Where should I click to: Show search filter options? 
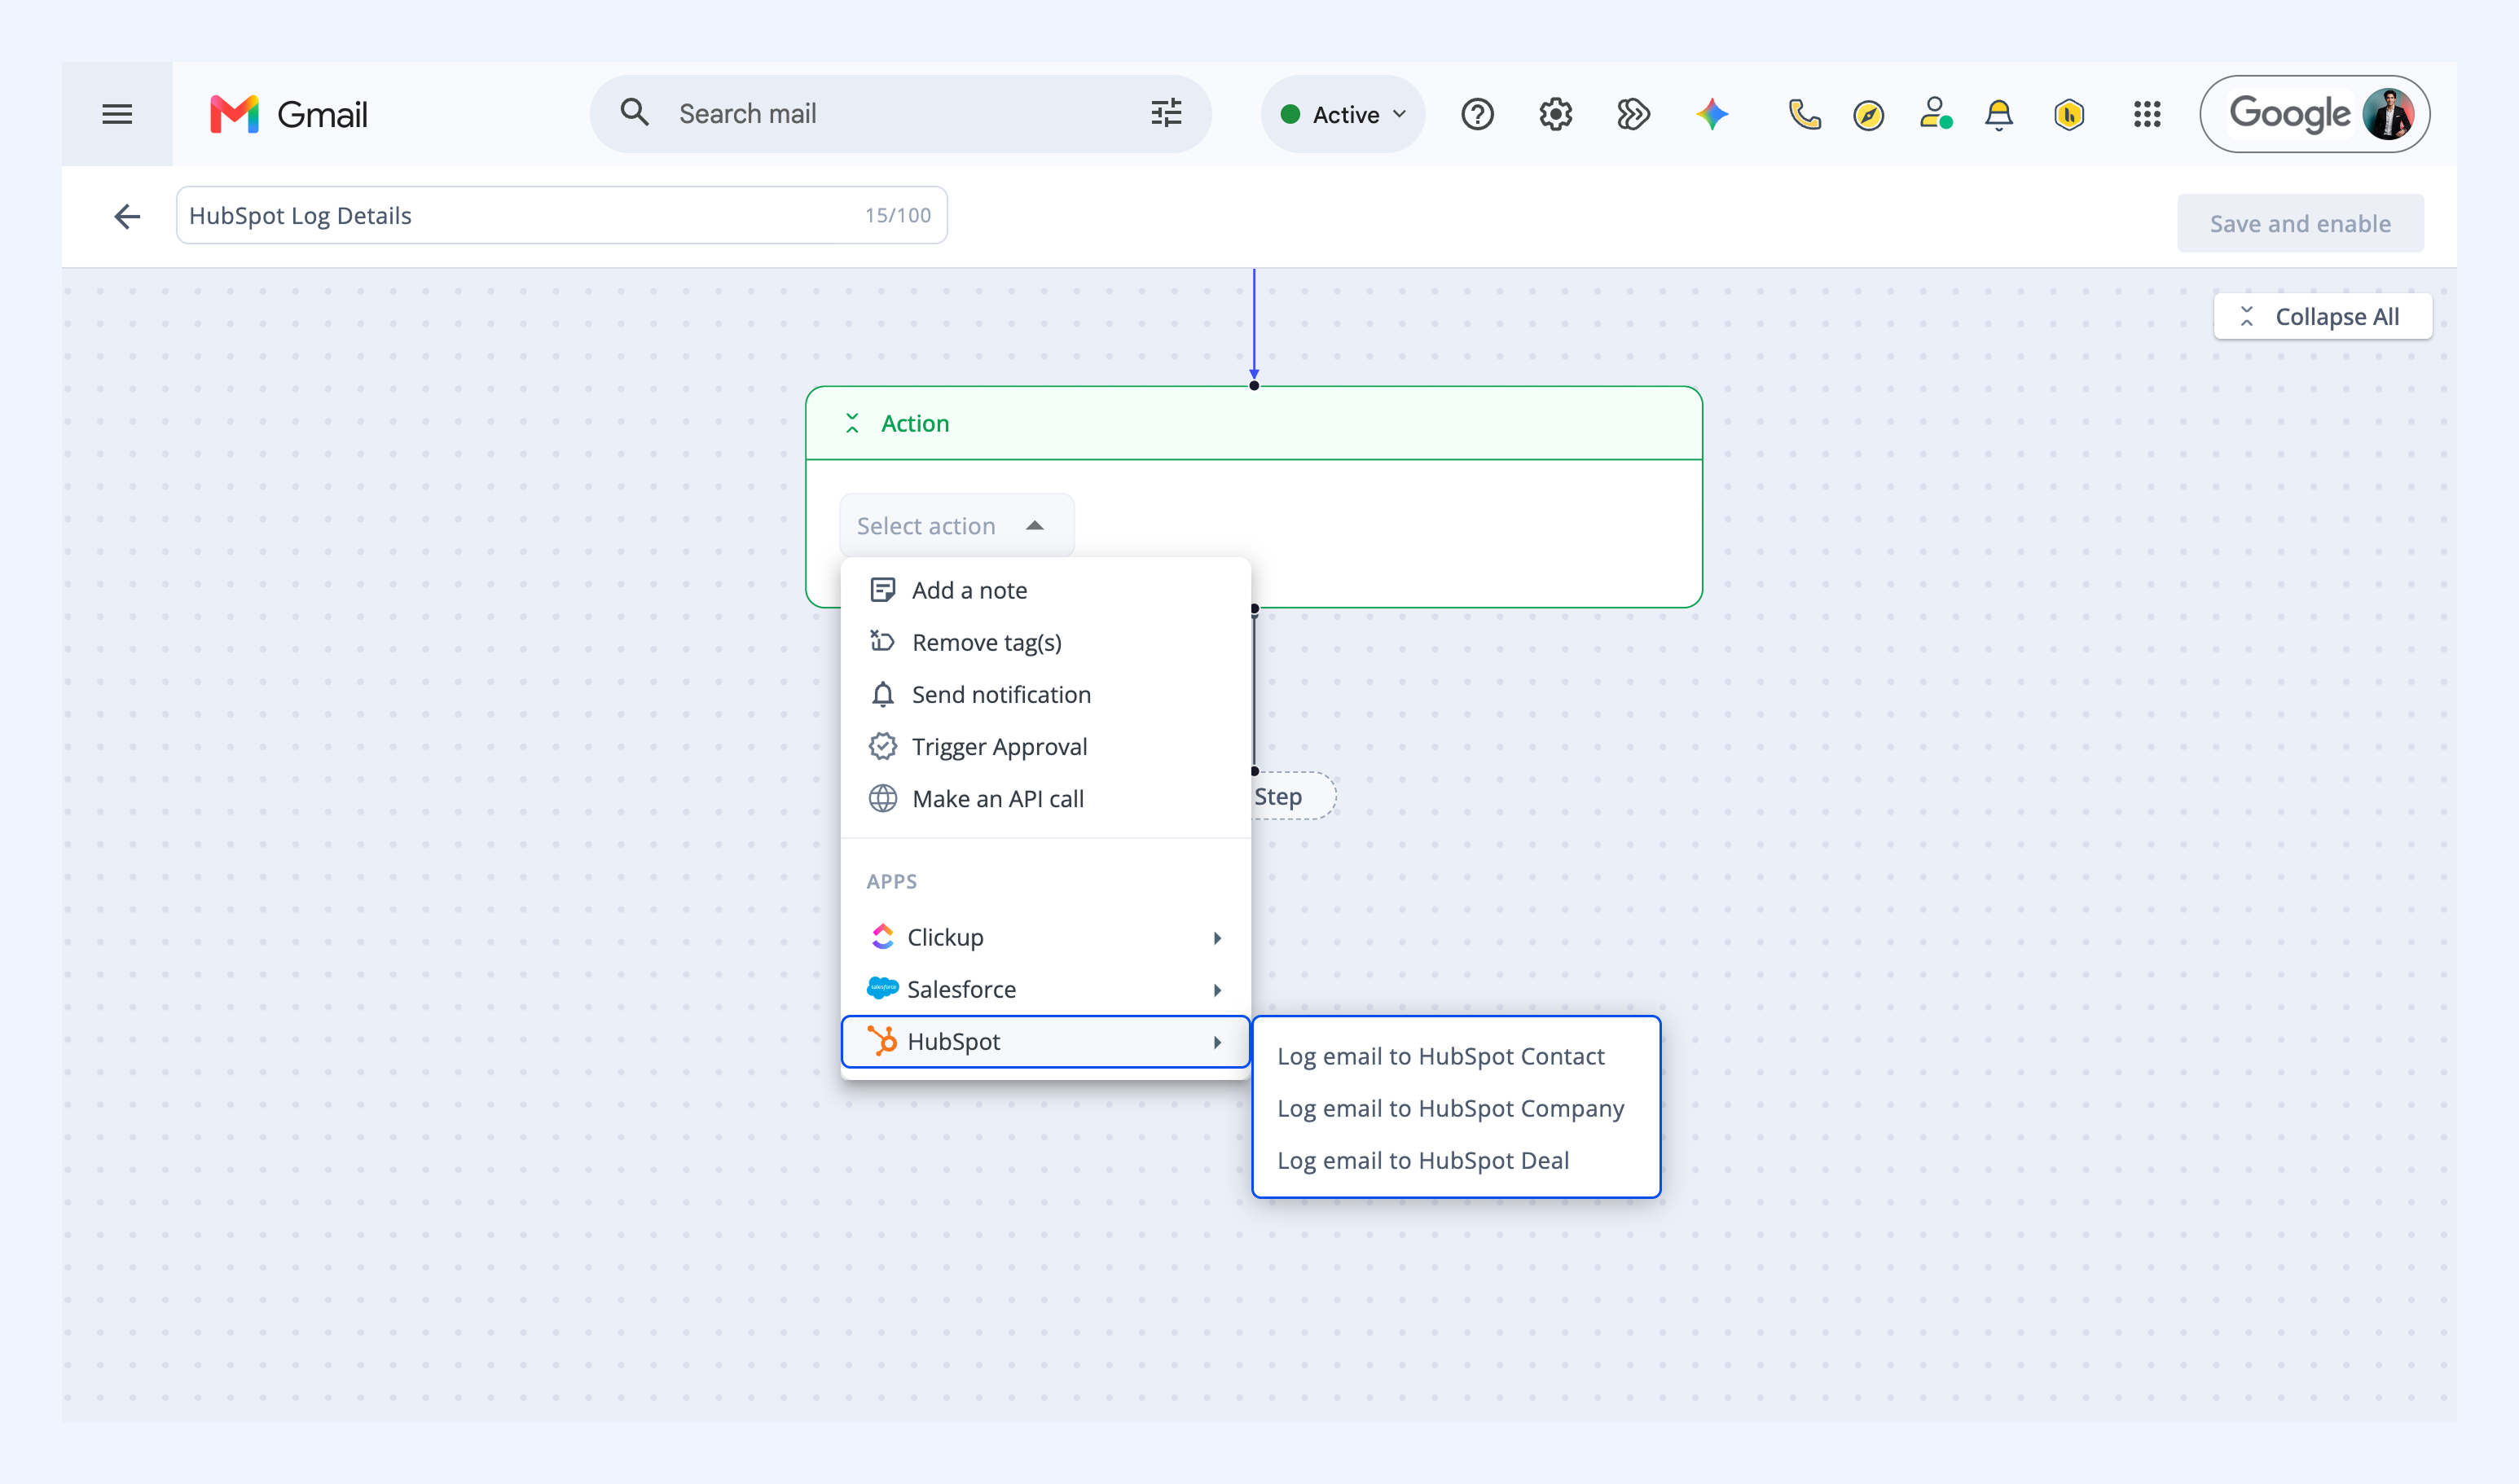click(1166, 113)
